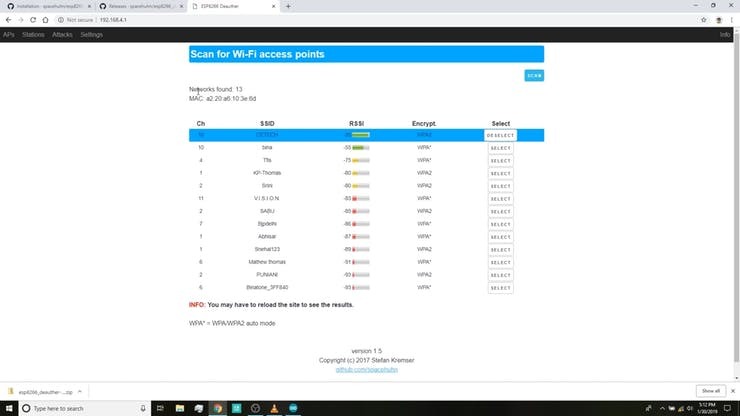Image resolution: width=740 pixels, height=416 pixels.
Task: Select the bina network
Action: [501, 148]
